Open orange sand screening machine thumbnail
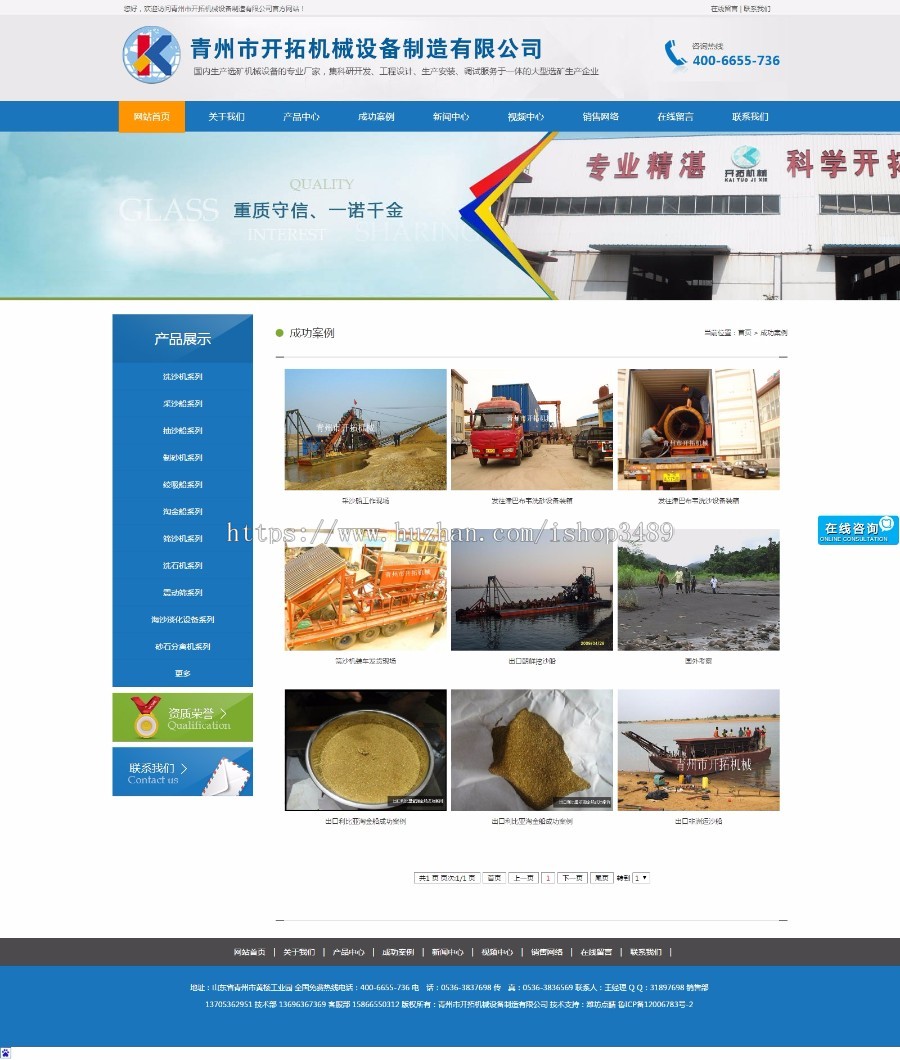900x1060 pixels. point(366,589)
